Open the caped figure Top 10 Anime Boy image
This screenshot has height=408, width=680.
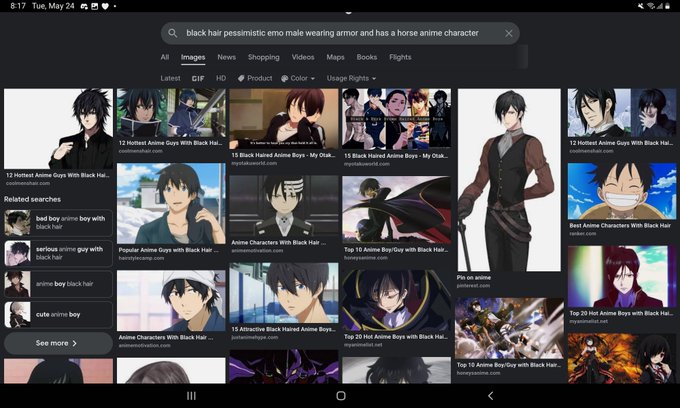(396, 210)
